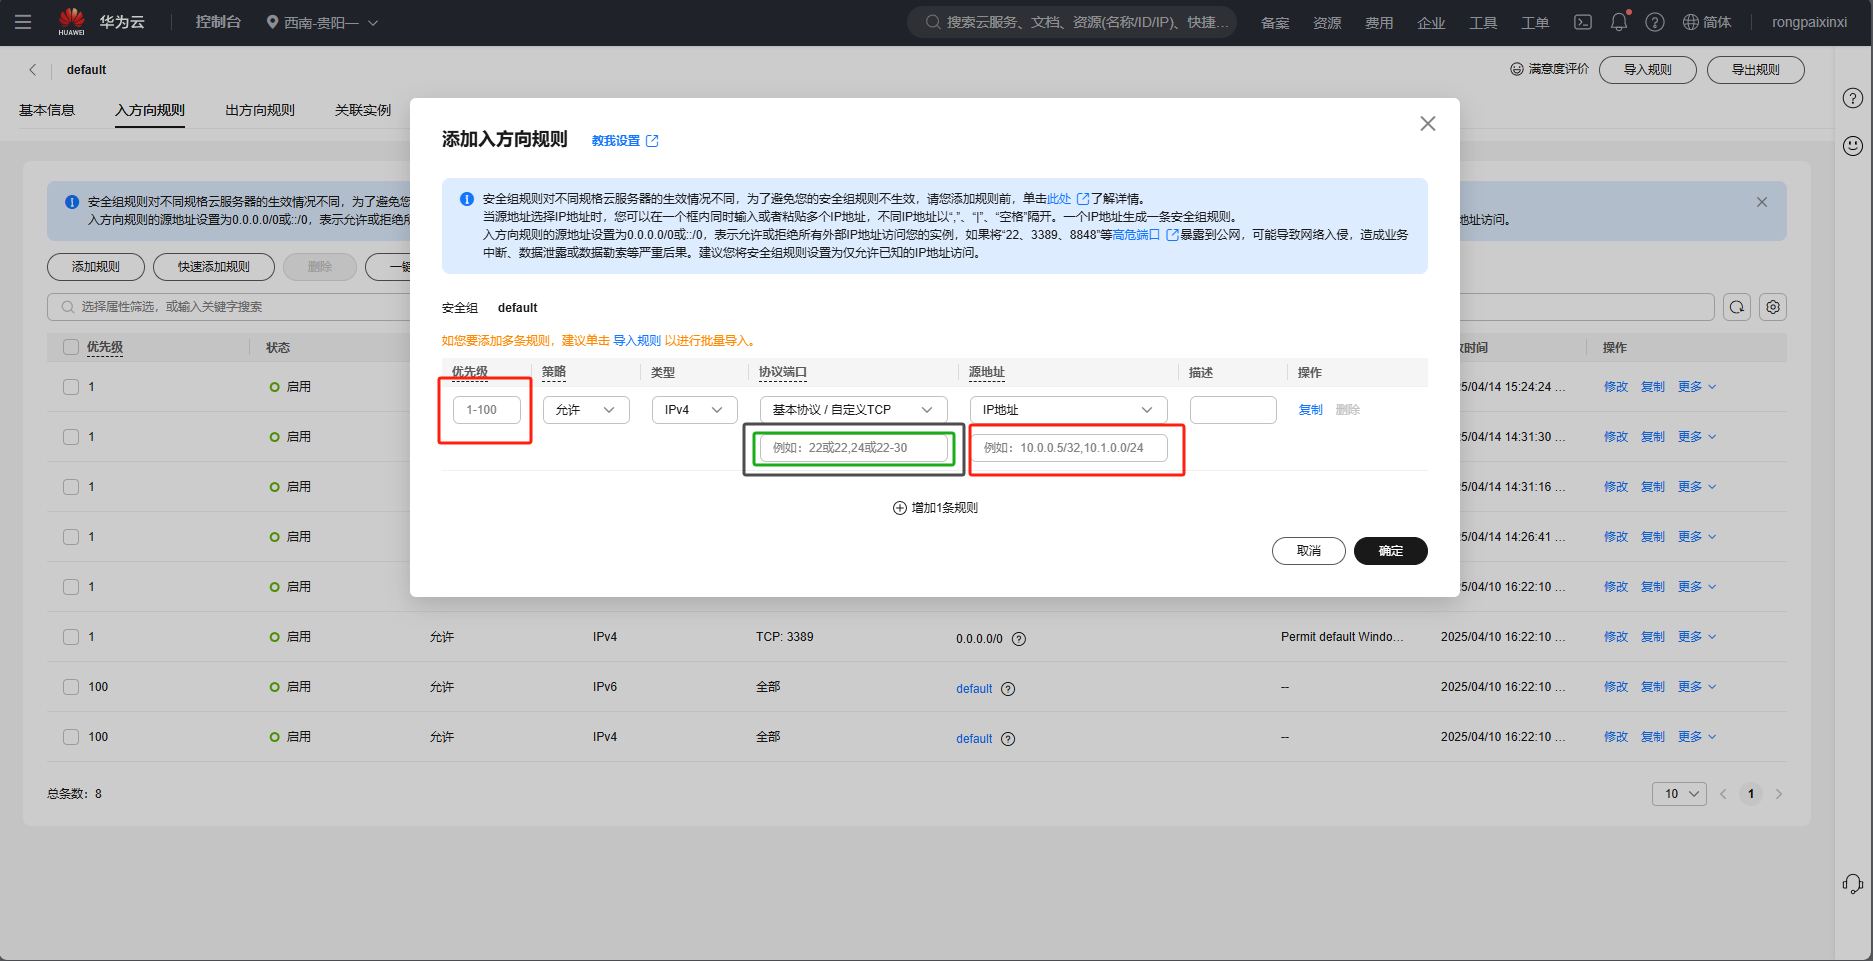Open table column settings gear
The height and width of the screenshot is (961, 1873).
click(1773, 307)
